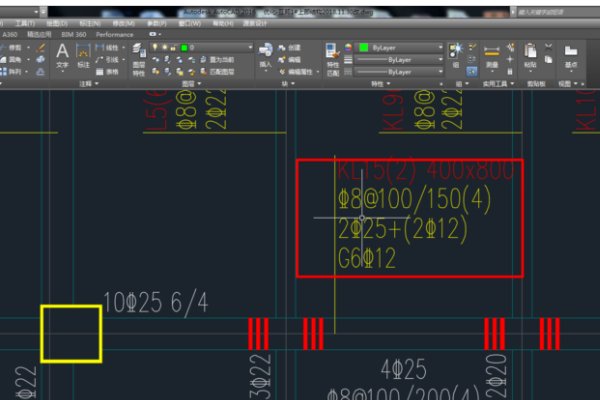Switch to the BIM 360 tab
Screen dimensions: 600x400
(73, 34)
